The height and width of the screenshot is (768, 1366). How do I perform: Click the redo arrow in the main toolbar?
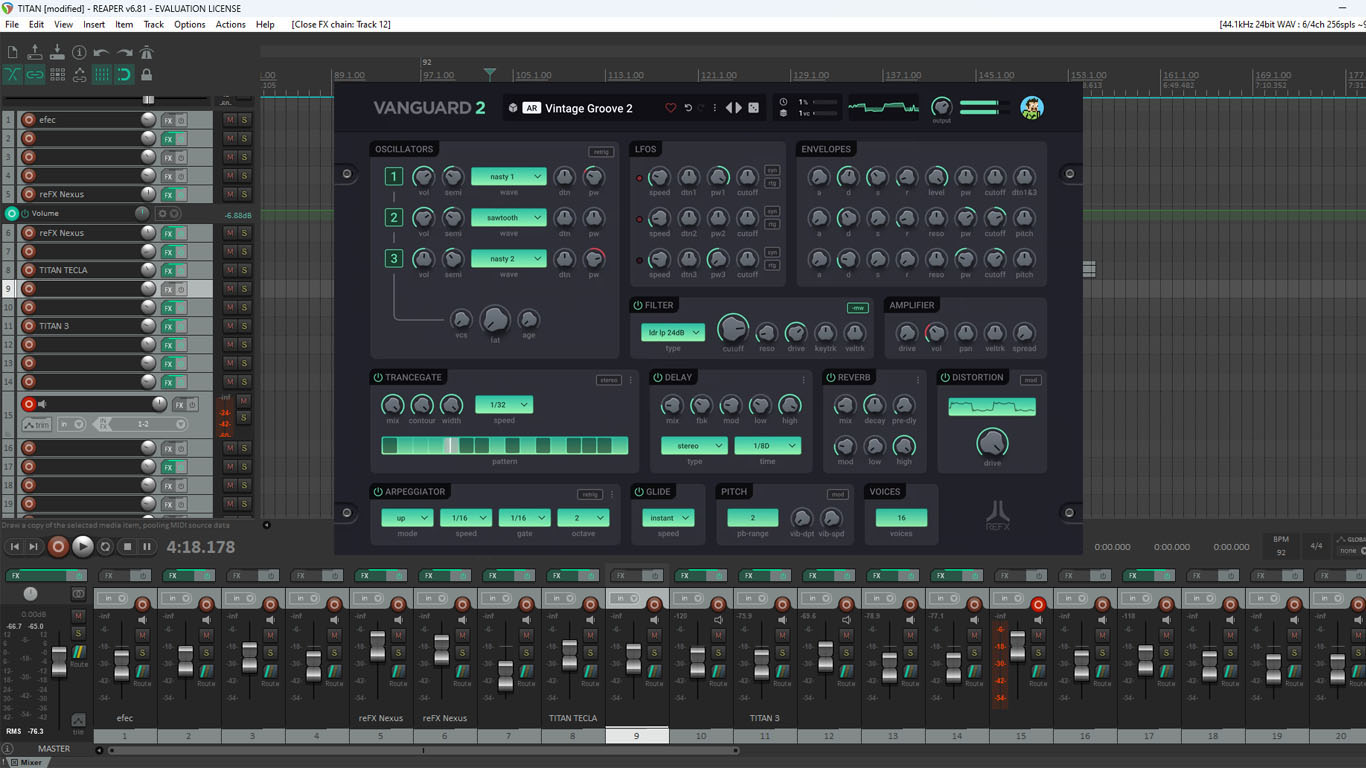click(124, 52)
